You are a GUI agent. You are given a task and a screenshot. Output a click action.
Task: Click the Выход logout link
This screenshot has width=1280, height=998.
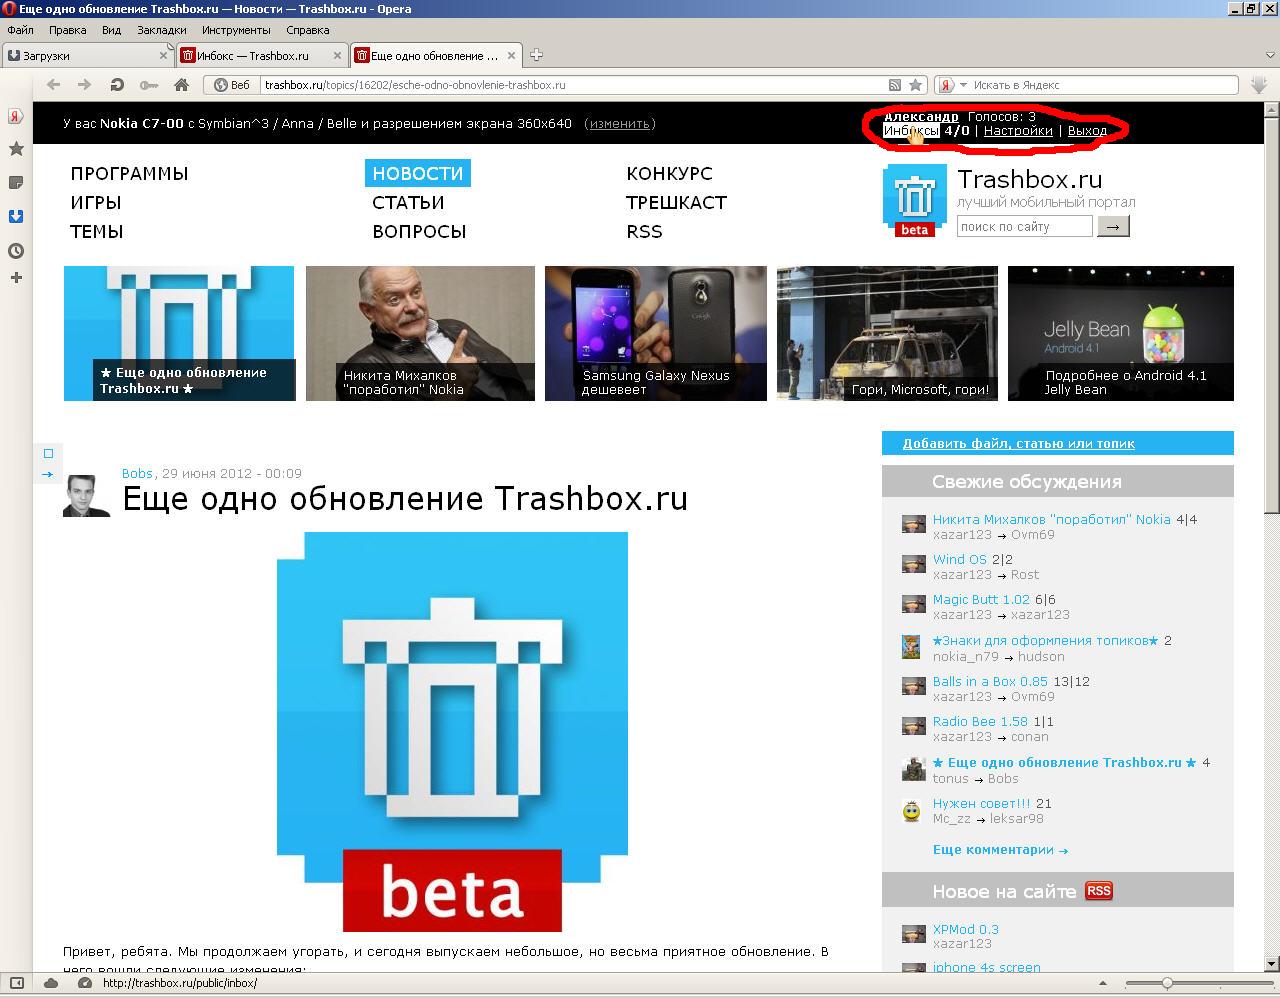[1087, 131]
